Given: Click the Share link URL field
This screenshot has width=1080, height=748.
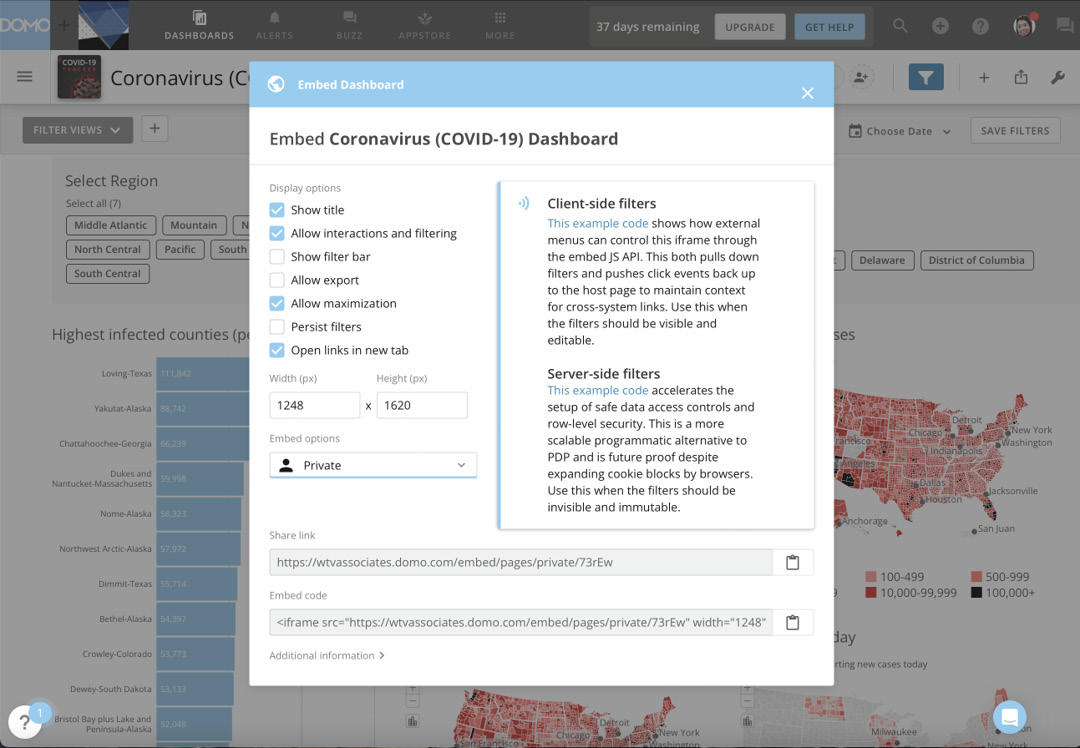Looking at the screenshot, I should [x=521, y=562].
